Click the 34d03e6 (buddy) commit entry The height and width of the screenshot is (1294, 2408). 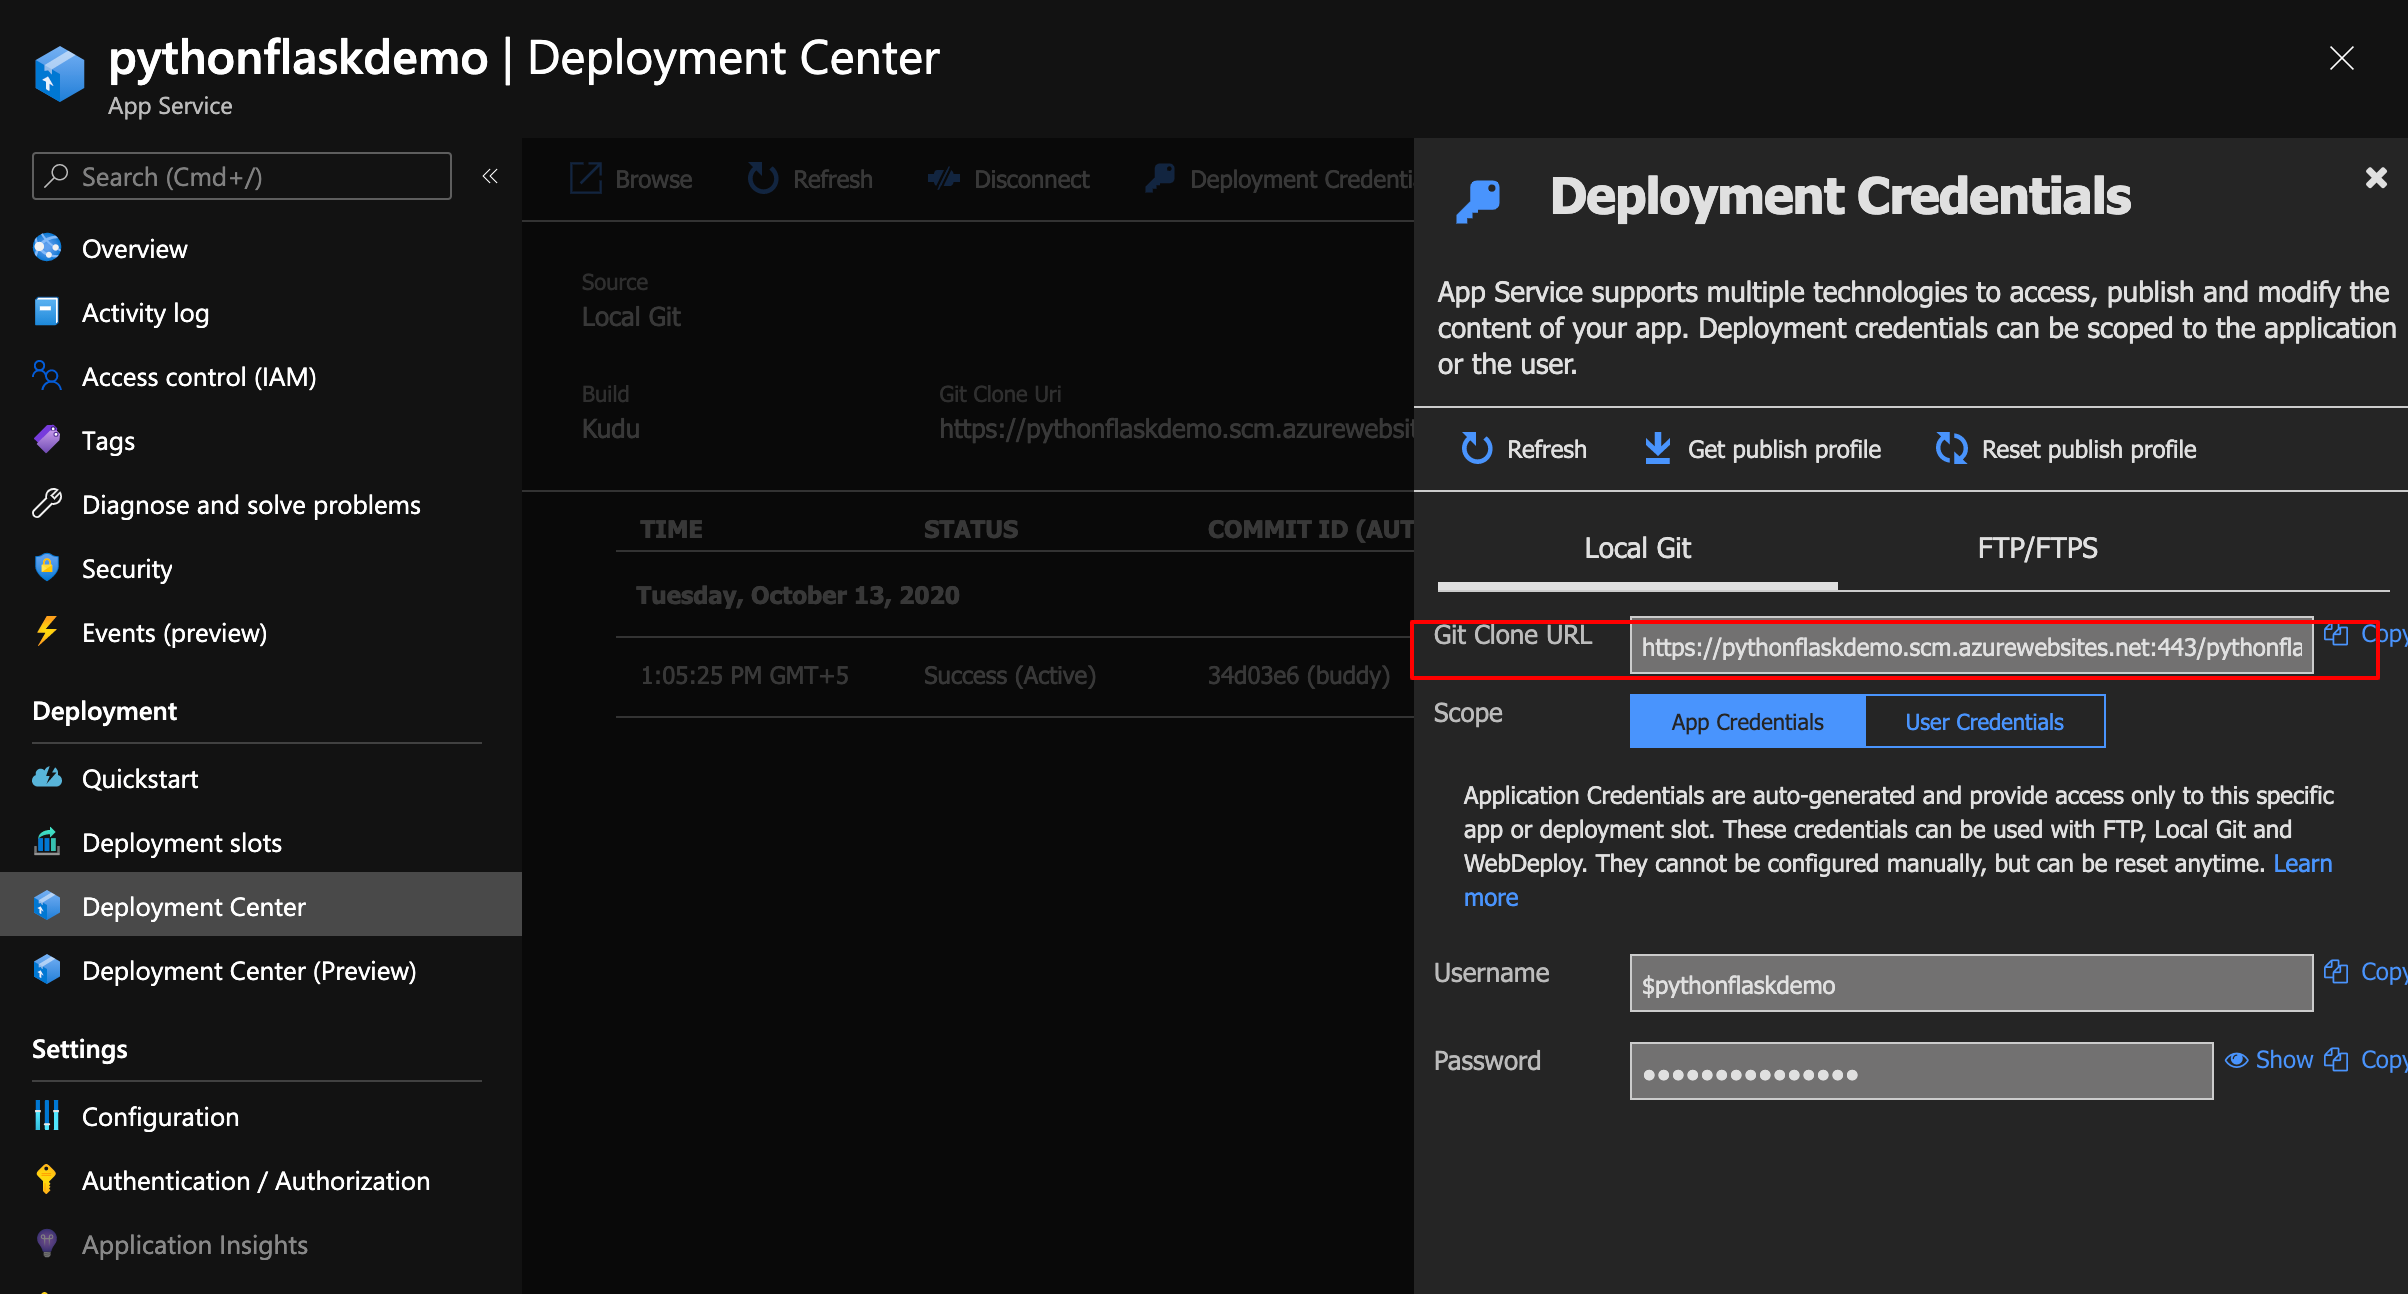[x=1298, y=676]
